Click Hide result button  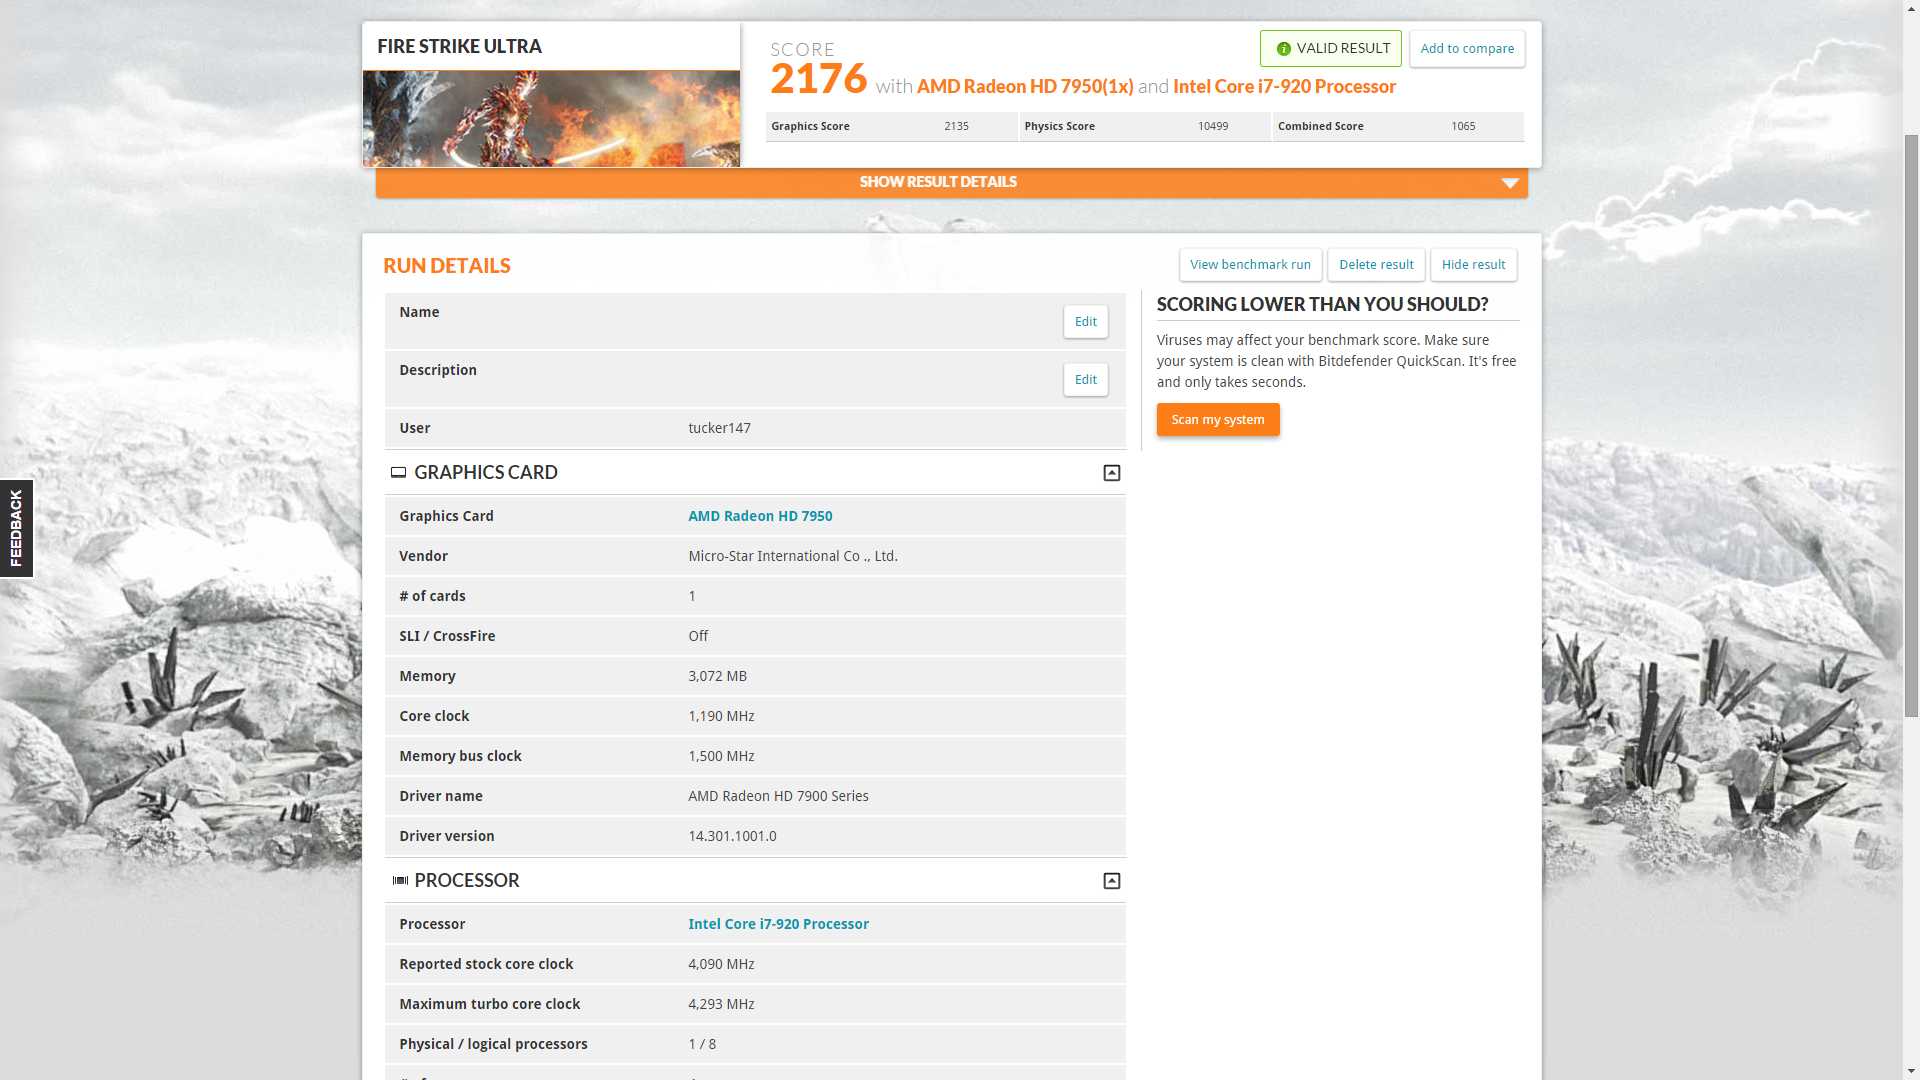pos(1473,265)
